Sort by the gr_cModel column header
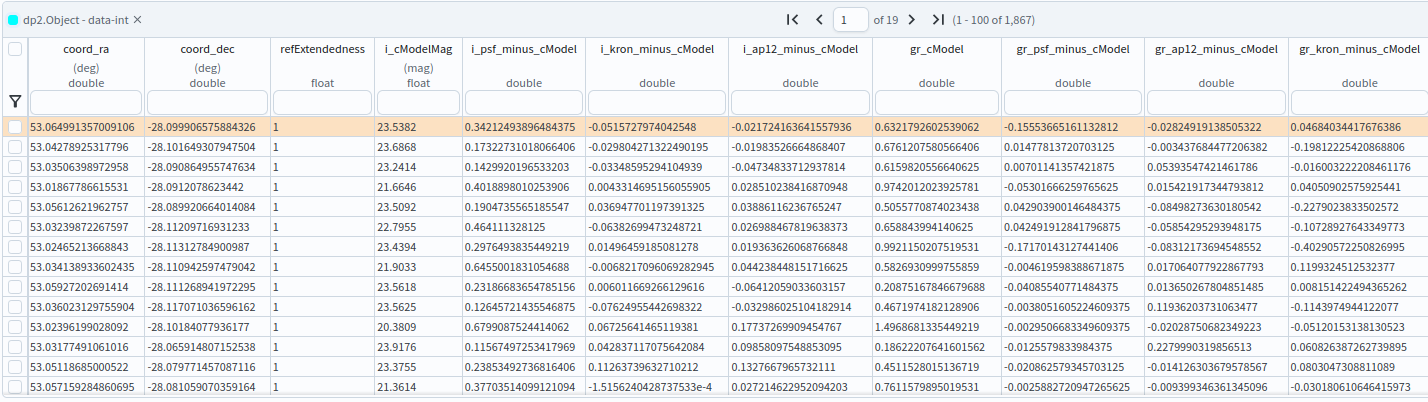This screenshot has height=402, width=1428. coord(937,49)
